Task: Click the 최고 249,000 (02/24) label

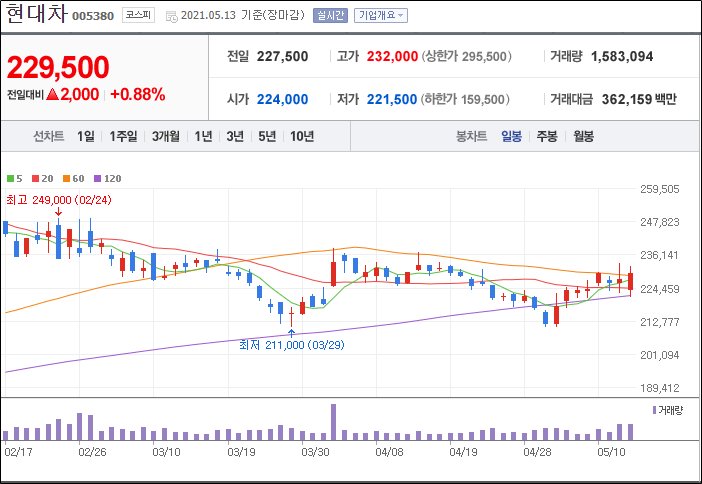Action: 59,200
